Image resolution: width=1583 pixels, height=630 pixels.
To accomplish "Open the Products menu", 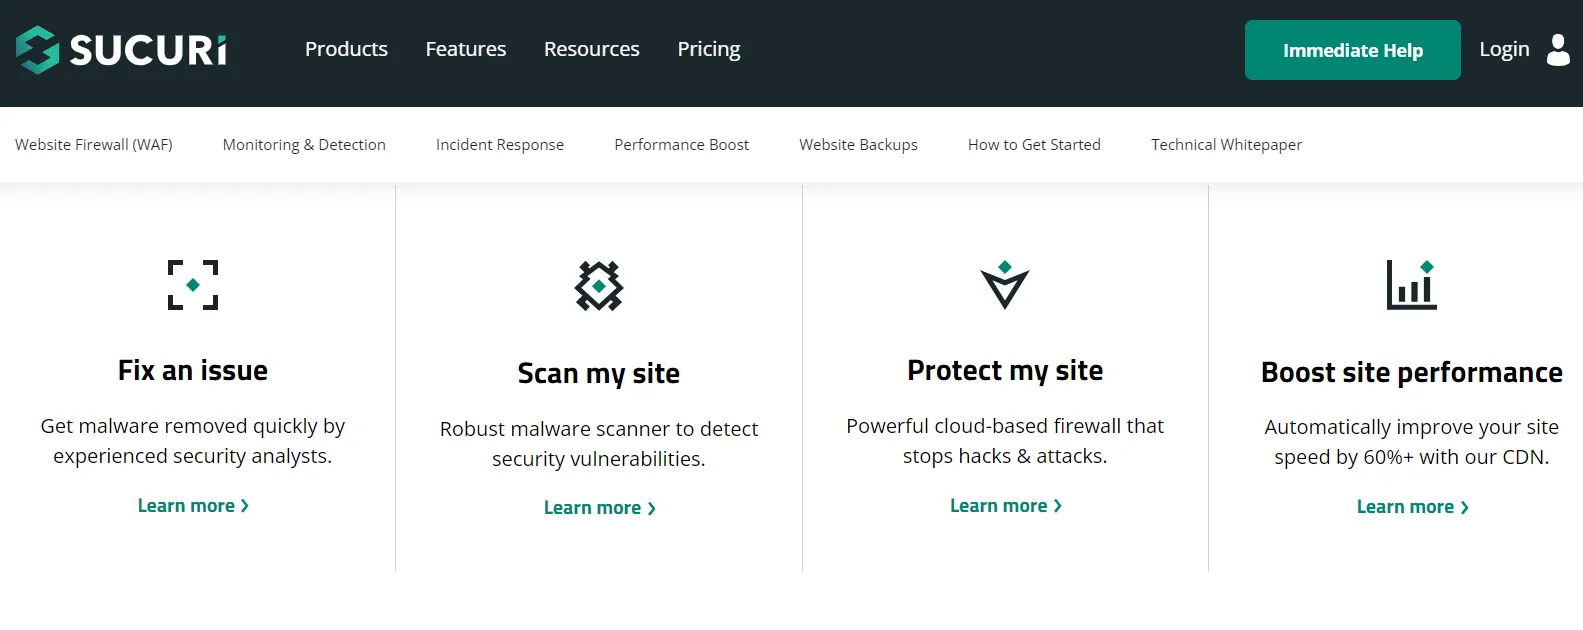I will [346, 49].
